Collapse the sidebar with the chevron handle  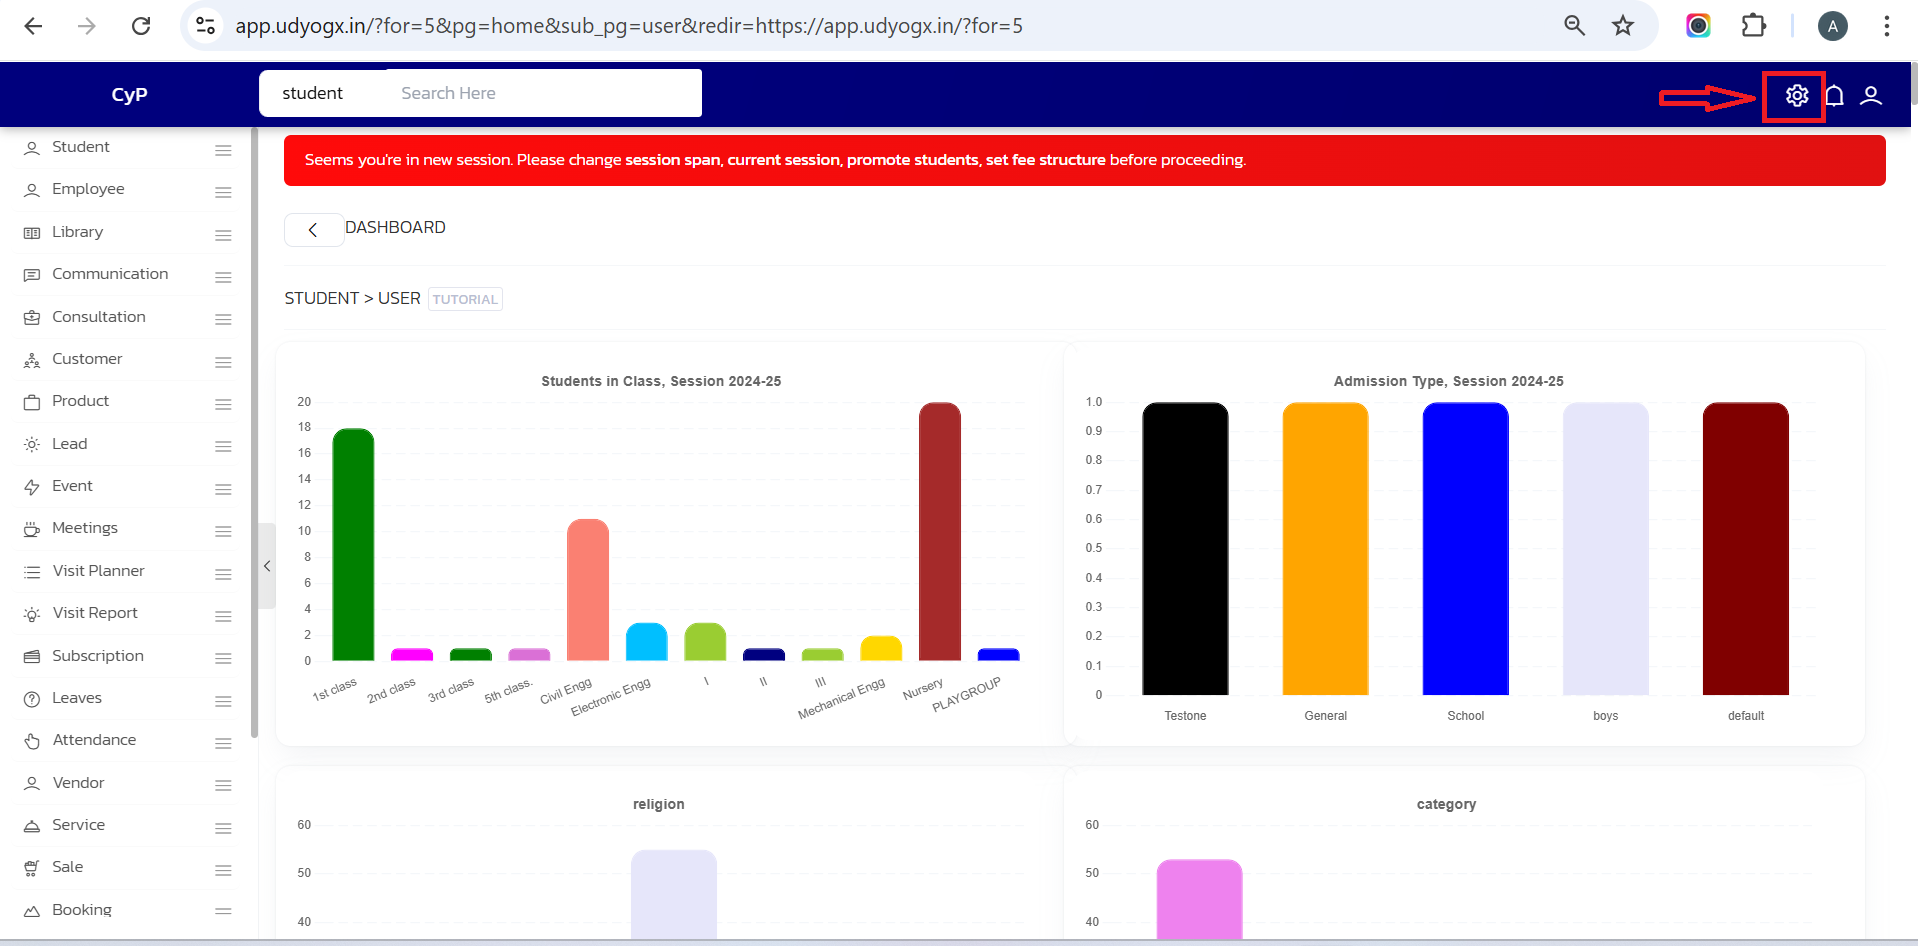[x=267, y=566]
